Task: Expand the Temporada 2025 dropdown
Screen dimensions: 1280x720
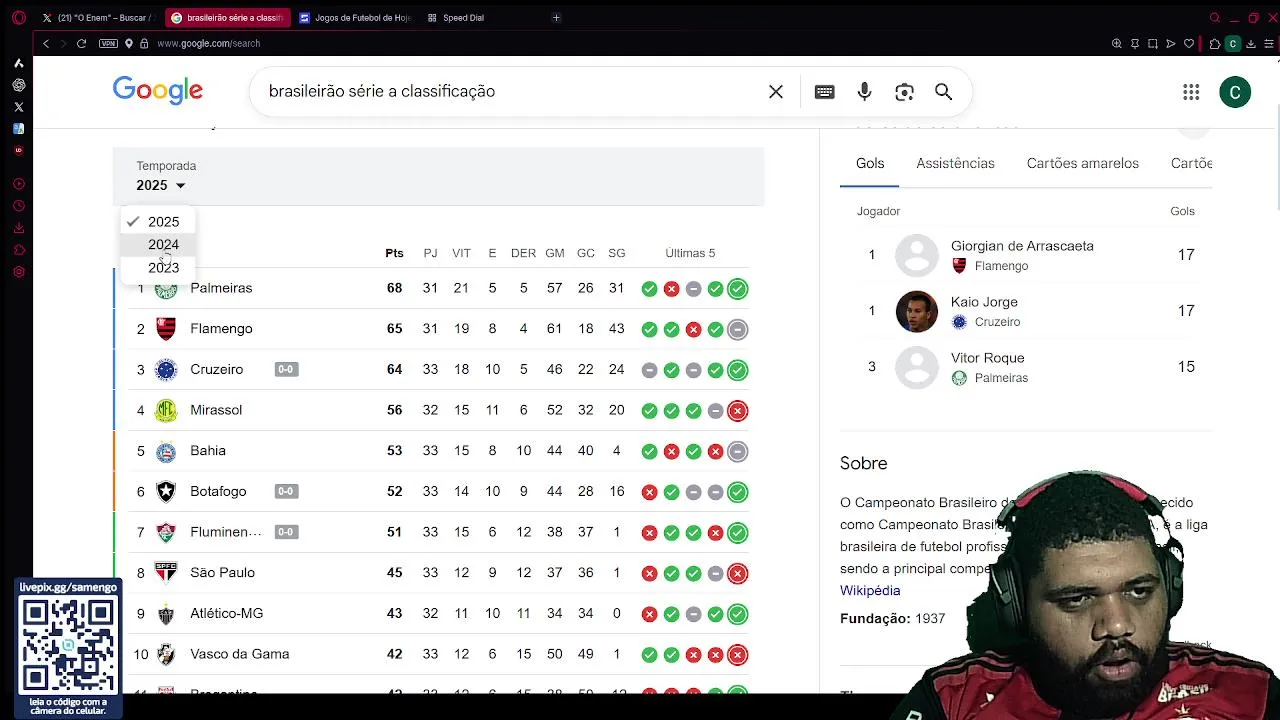Action: (x=161, y=185)
